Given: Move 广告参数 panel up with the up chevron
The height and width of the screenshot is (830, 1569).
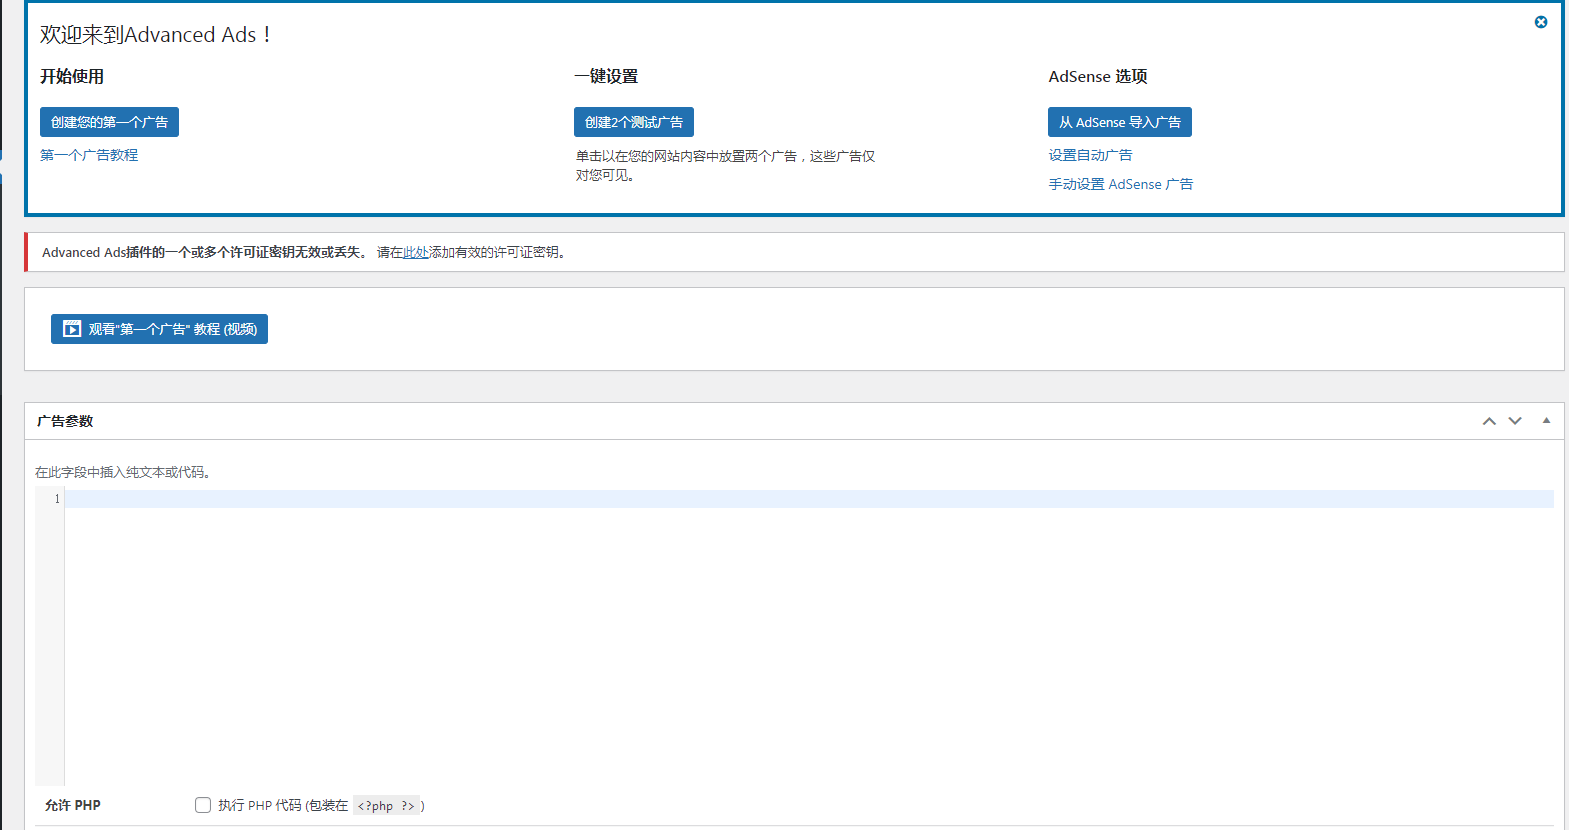Looking at the screenshot, I should click(1489, 421).
